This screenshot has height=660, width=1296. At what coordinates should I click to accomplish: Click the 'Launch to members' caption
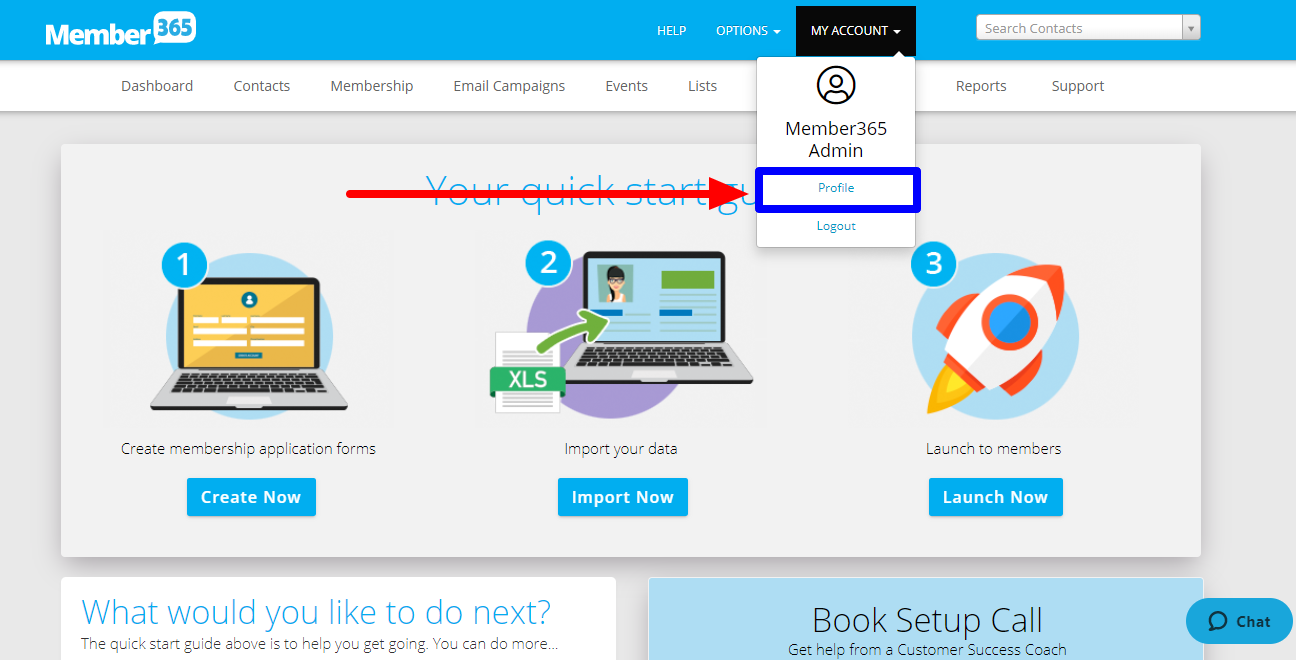point(994,449)
